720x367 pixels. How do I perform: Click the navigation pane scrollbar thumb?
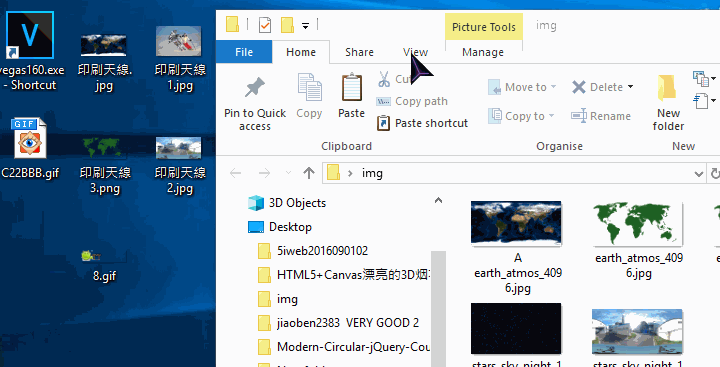tap(439, 308)
